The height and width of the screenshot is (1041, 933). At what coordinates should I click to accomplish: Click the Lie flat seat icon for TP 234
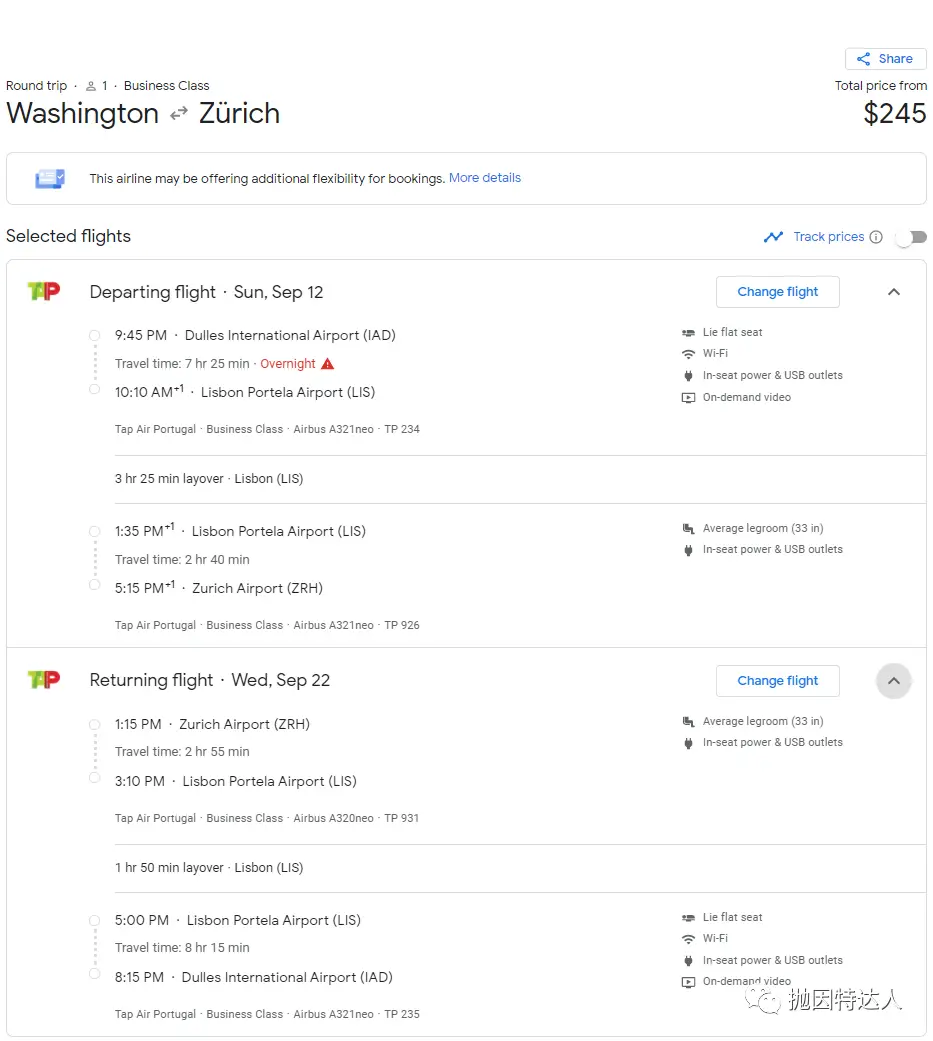pyautogui.click(x=688, y=333)
